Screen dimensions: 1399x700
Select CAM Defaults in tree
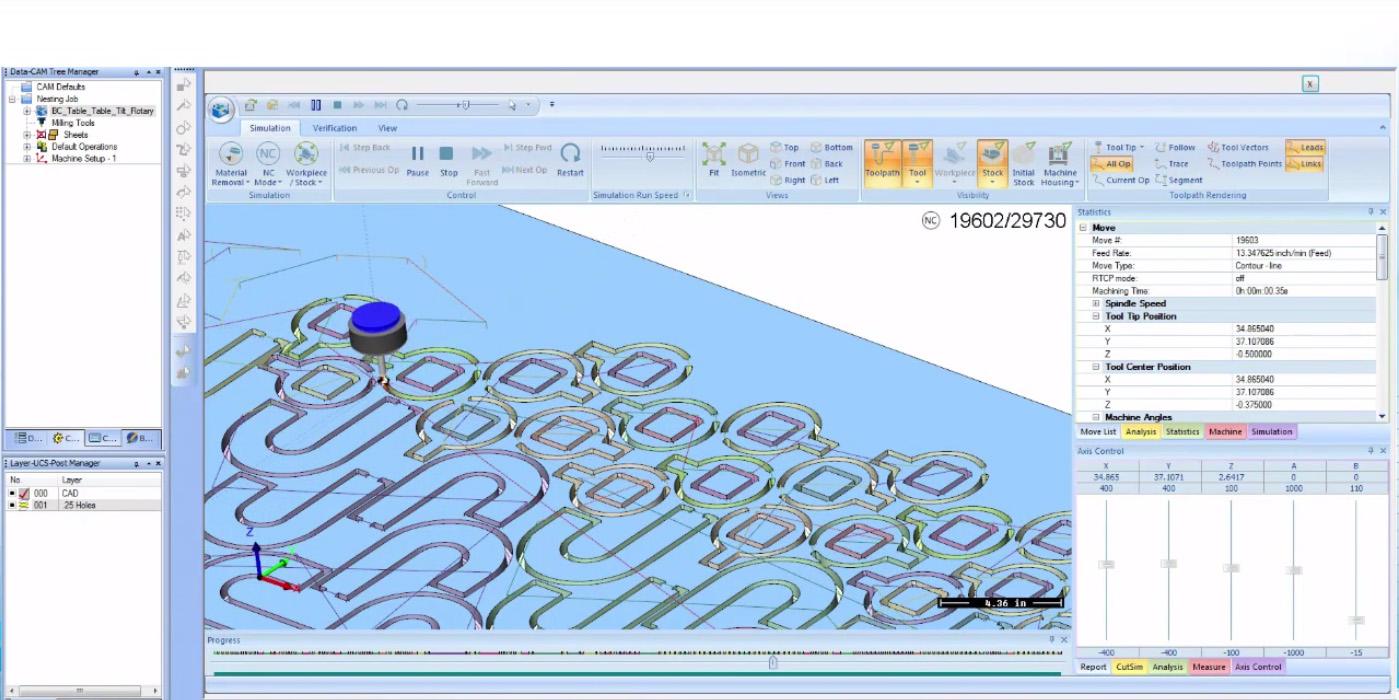coord(60,87)
